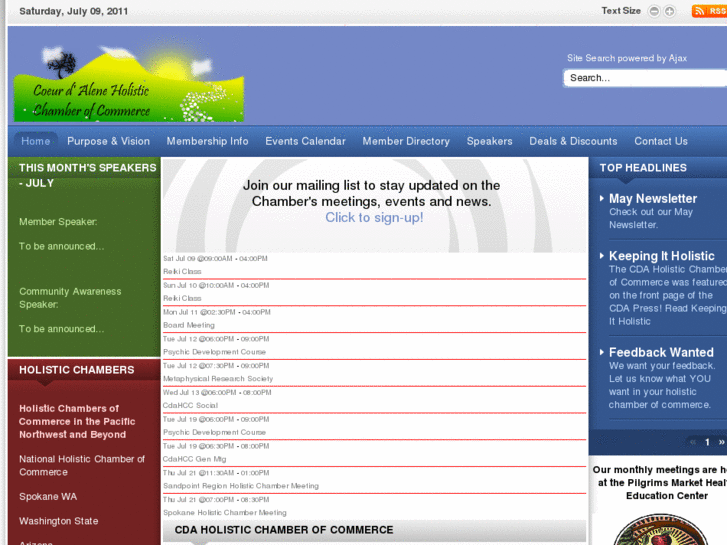This screenshot has width=727, height=545.
Task: Open Sandpoint Region Holistic Chamber Meeting
Action: pos(241,486)
